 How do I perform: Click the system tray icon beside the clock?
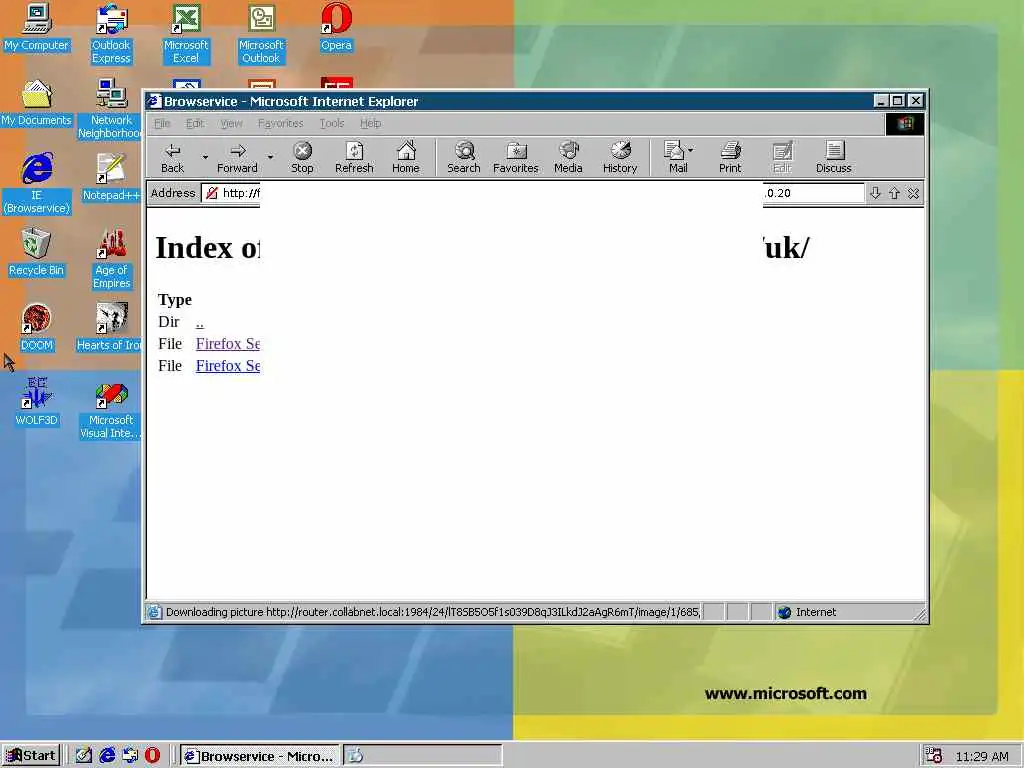[933, 756]
